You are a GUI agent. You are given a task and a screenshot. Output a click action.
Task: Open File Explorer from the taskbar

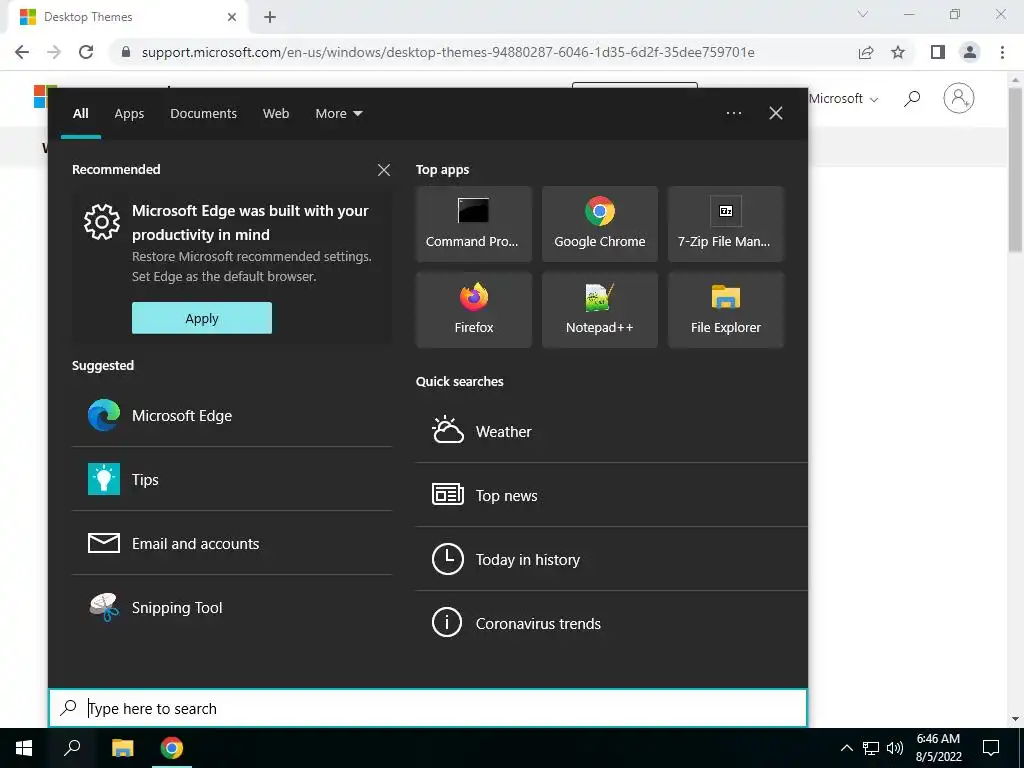pos(122,748)
